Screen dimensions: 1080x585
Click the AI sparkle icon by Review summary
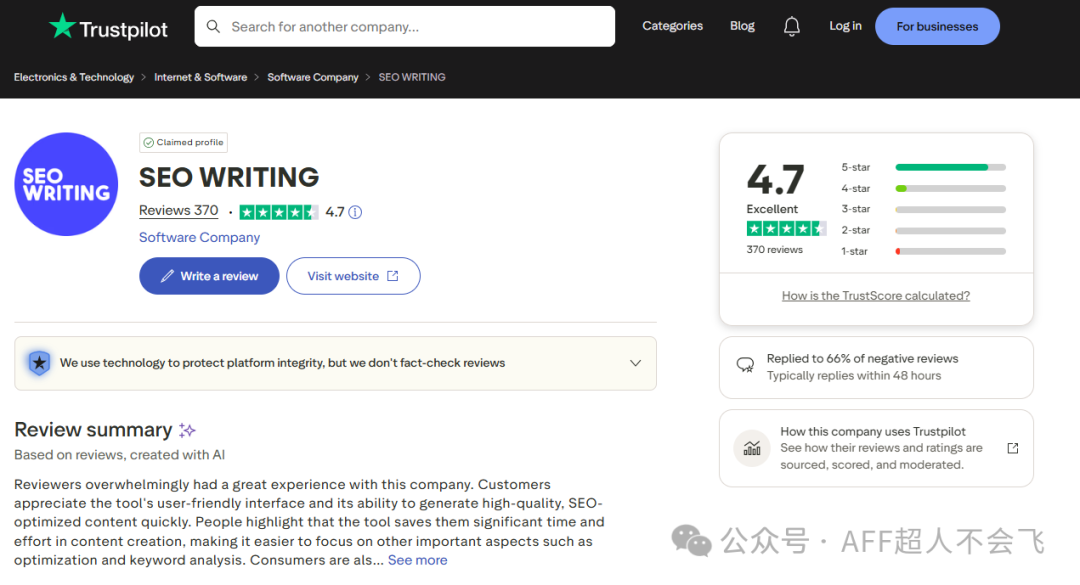187,430
